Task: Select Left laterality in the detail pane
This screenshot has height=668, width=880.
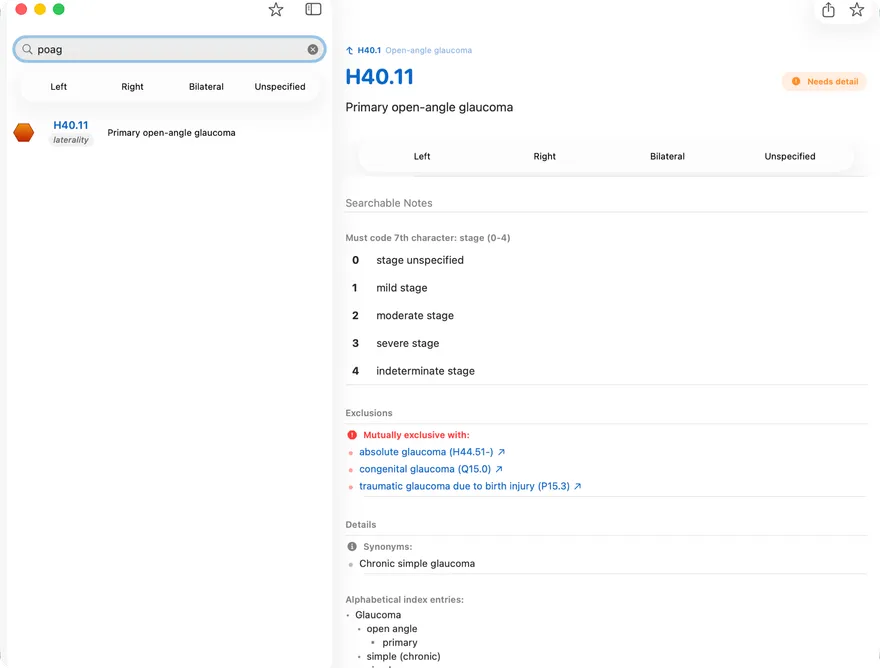Action: click(x=422, y=157)
